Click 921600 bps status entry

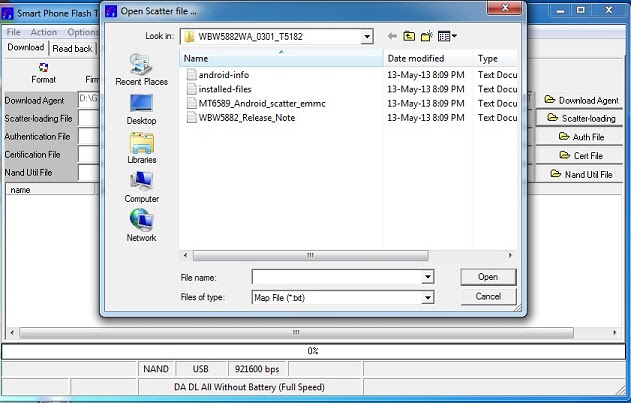click(x=257, y=369)
